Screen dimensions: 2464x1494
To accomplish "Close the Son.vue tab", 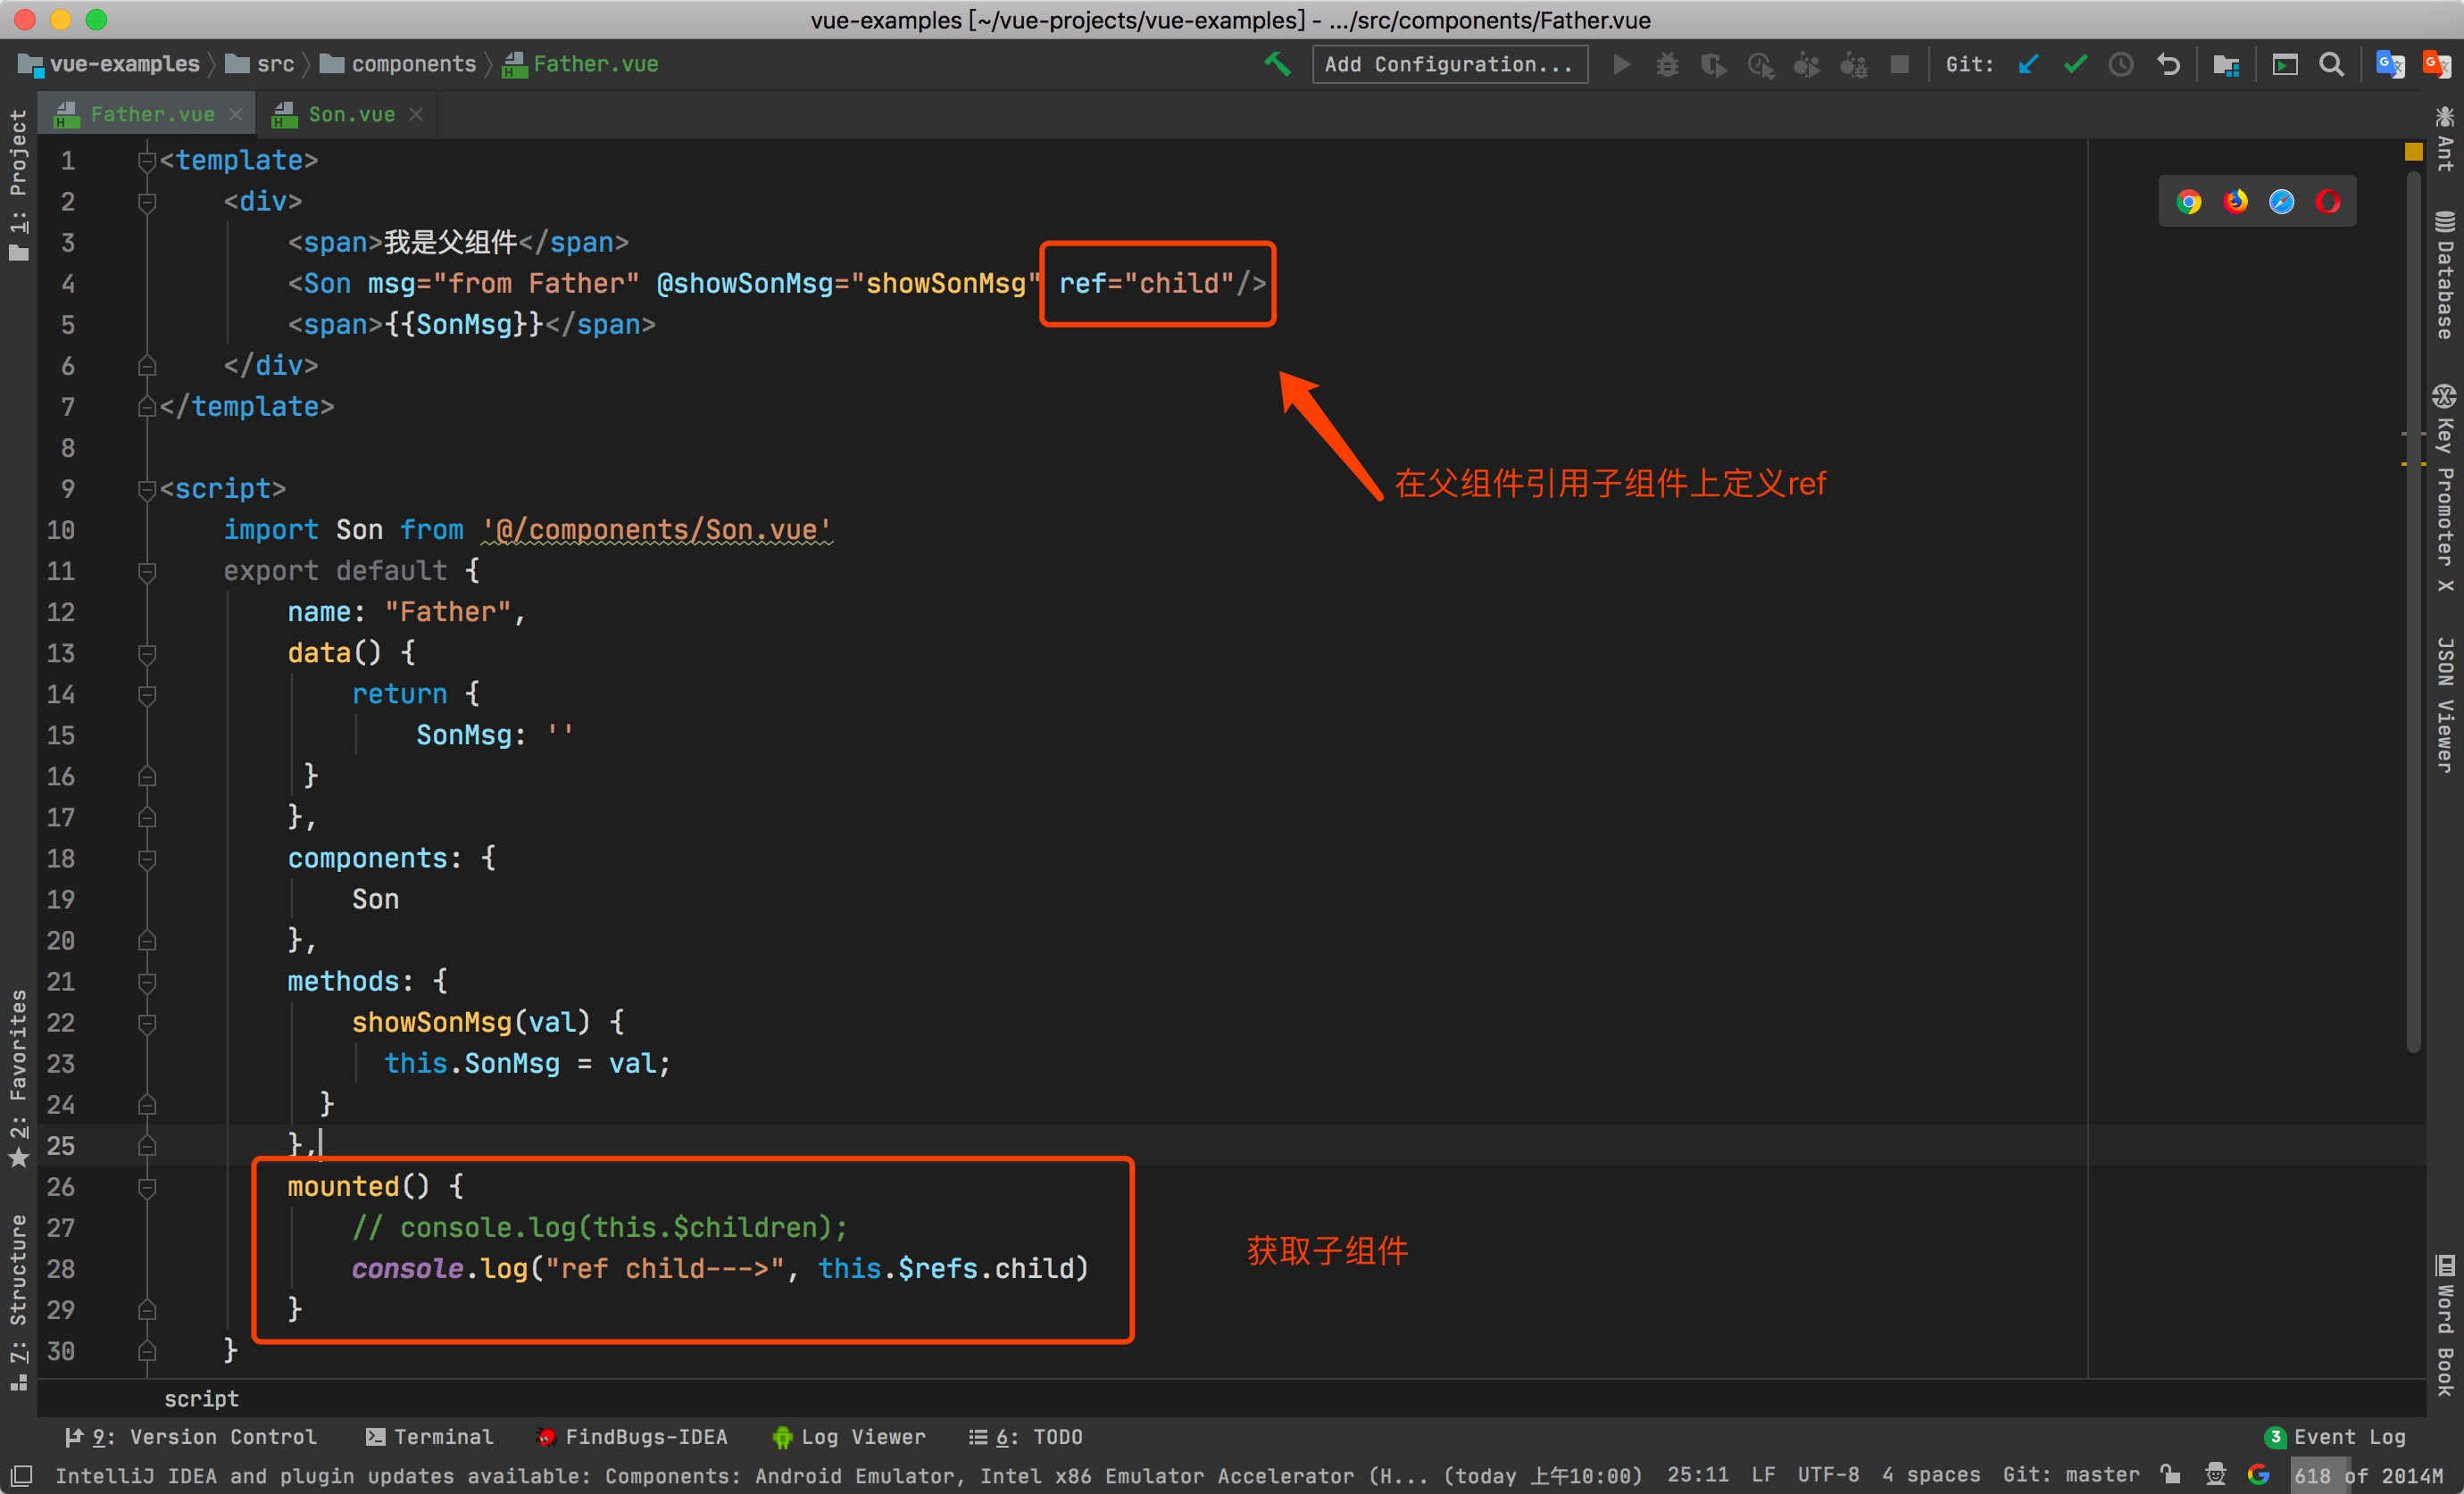I will 416,114.
